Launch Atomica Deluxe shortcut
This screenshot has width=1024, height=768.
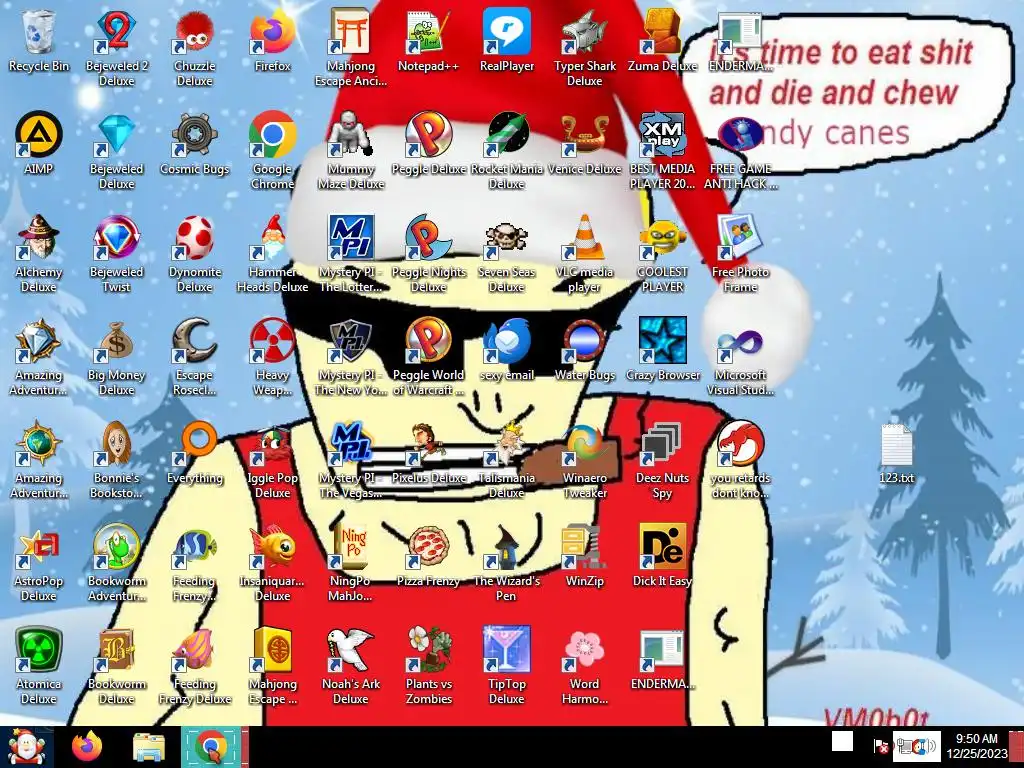pyautogui.click(x=39, y=666)
